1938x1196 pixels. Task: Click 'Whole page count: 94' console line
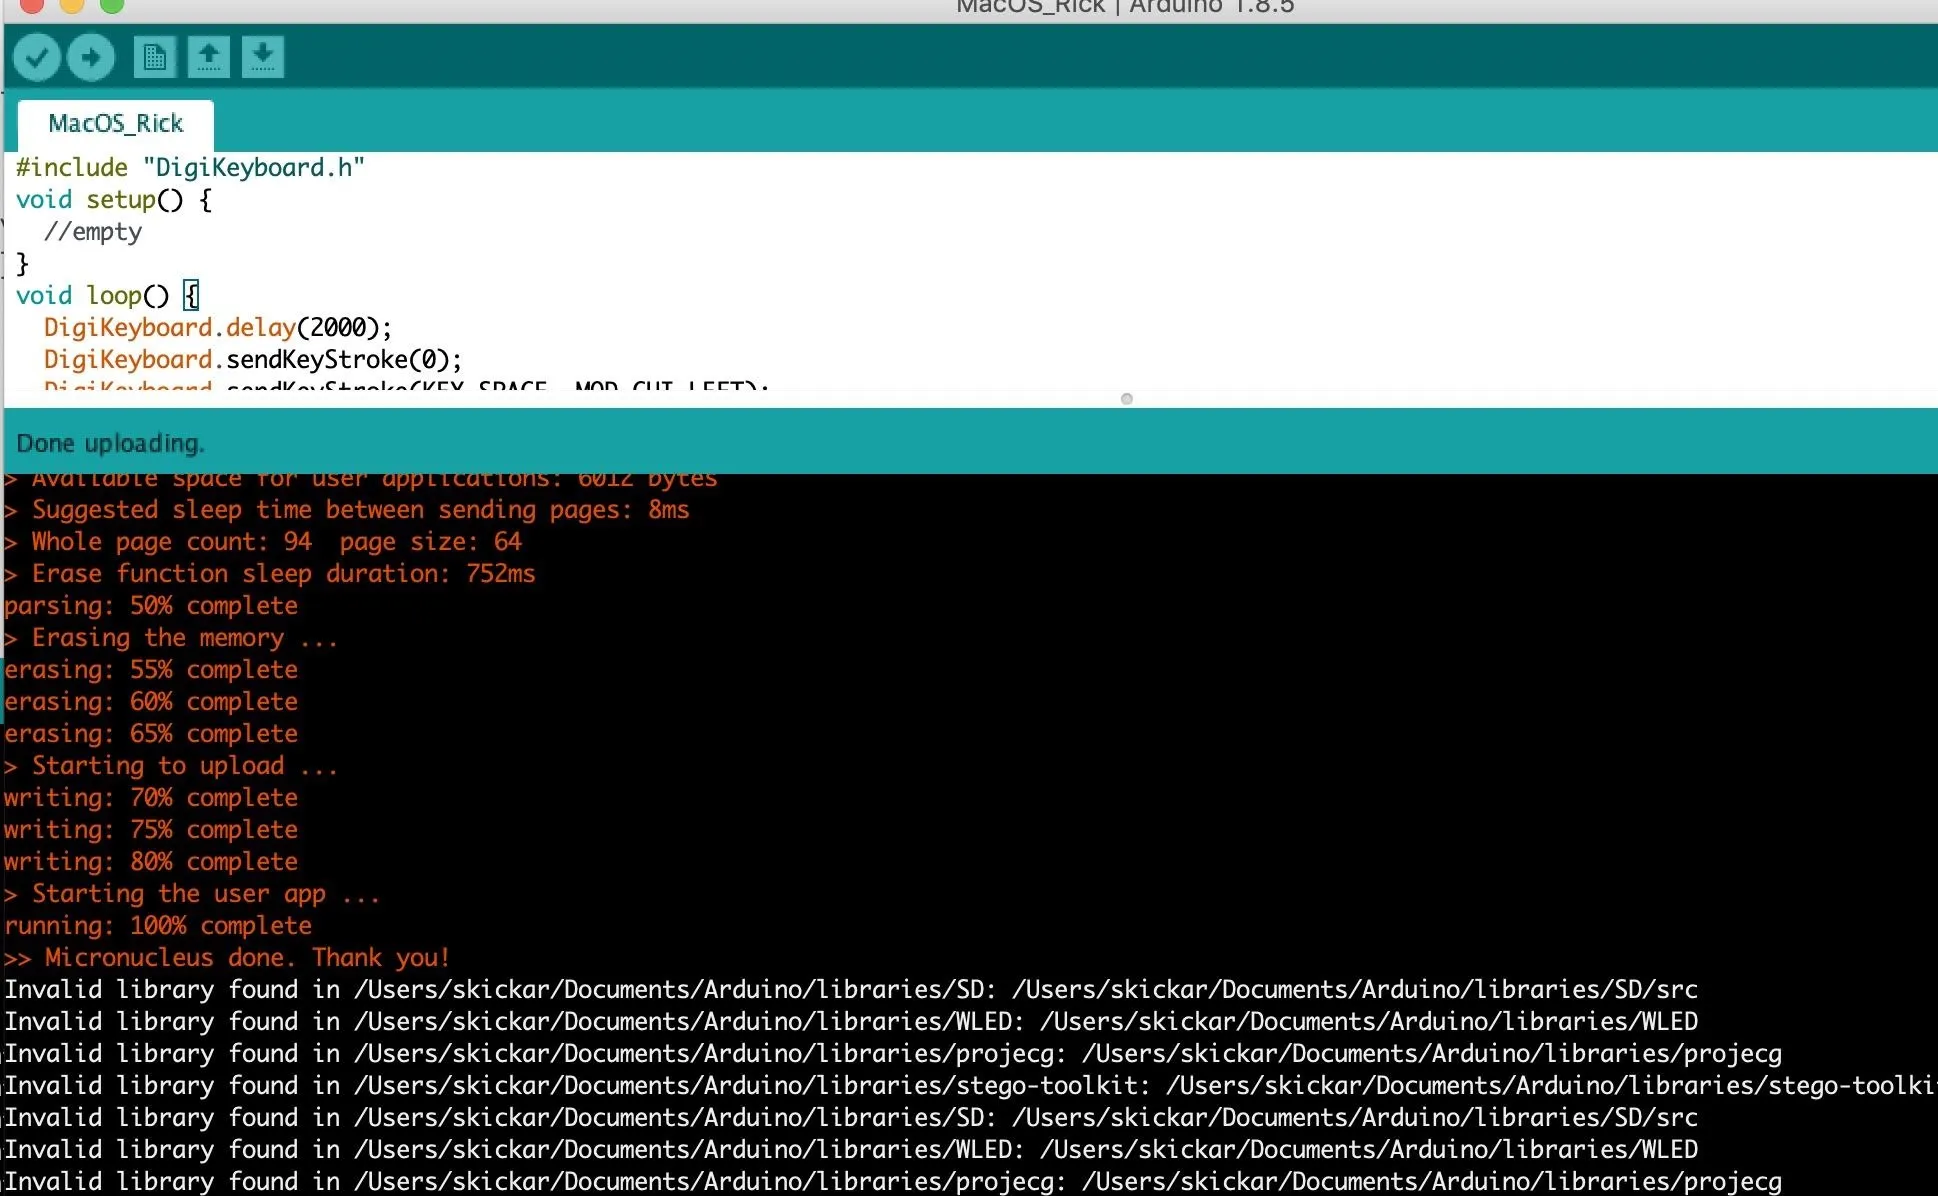click(x=263, y=541)
